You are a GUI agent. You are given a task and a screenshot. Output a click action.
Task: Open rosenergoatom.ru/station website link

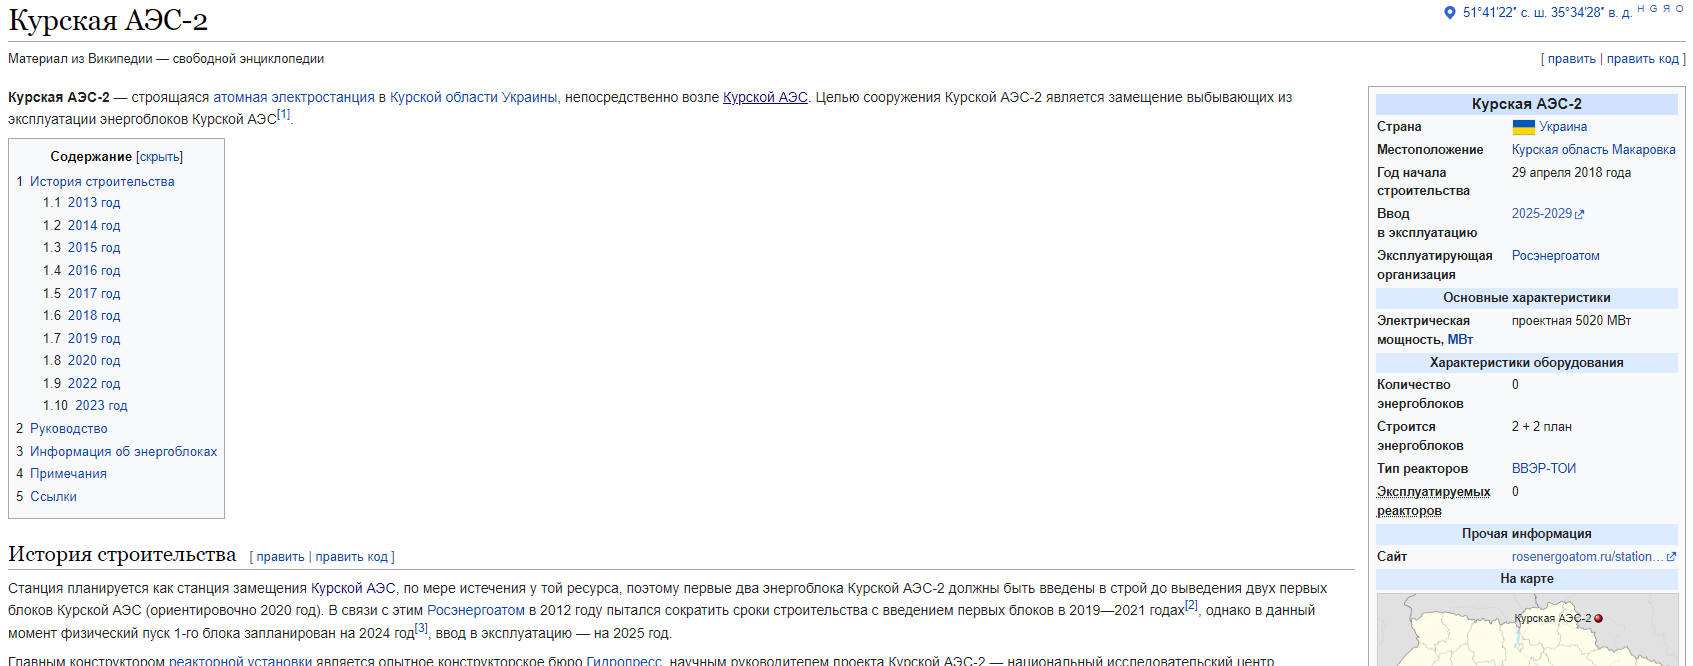tap(1587, 557)
